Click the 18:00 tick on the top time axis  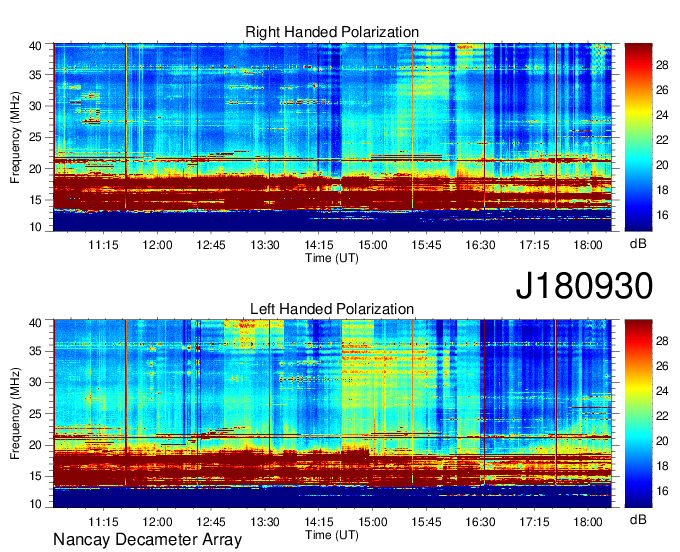click(588, 245)
